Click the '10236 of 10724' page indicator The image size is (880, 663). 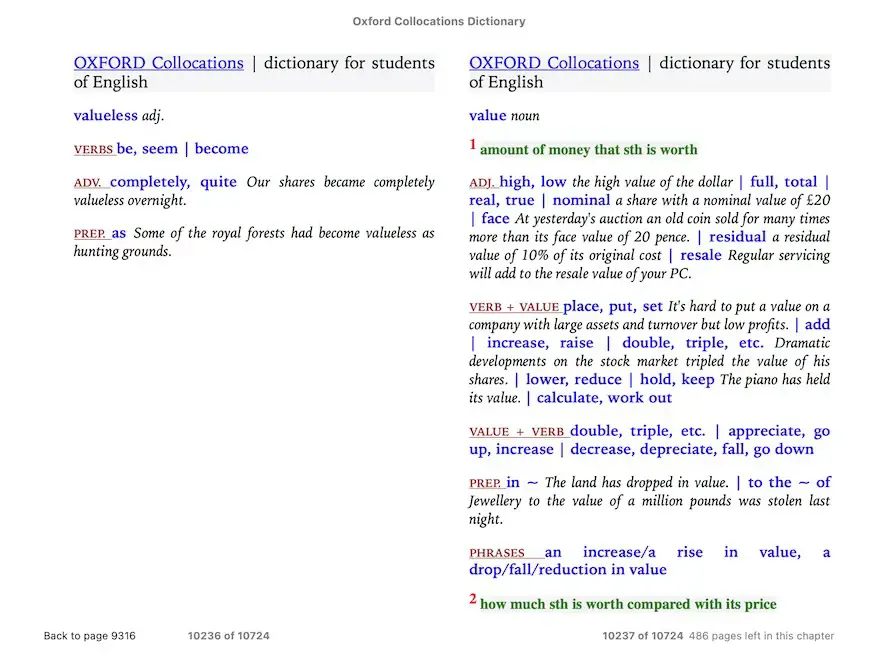(228, 636)
